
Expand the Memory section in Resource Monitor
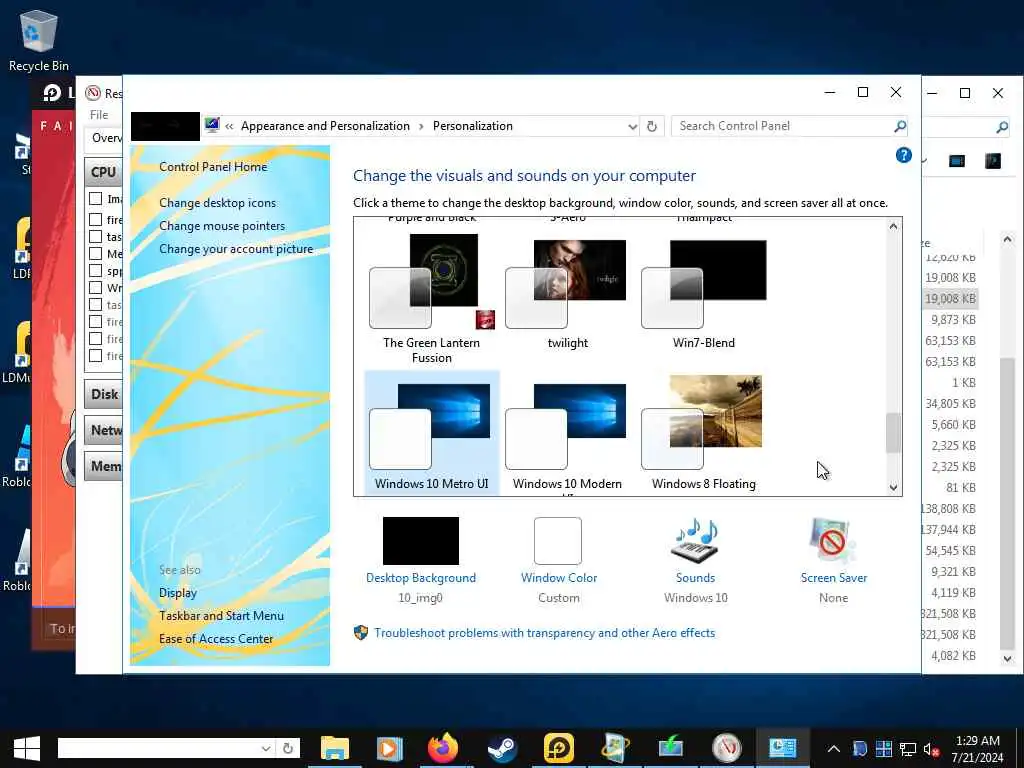103,466
